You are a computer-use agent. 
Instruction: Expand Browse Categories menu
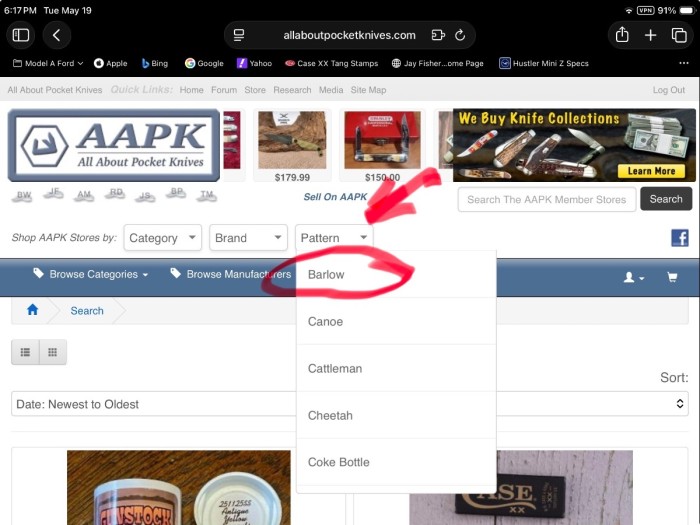[x=91, y=274]
